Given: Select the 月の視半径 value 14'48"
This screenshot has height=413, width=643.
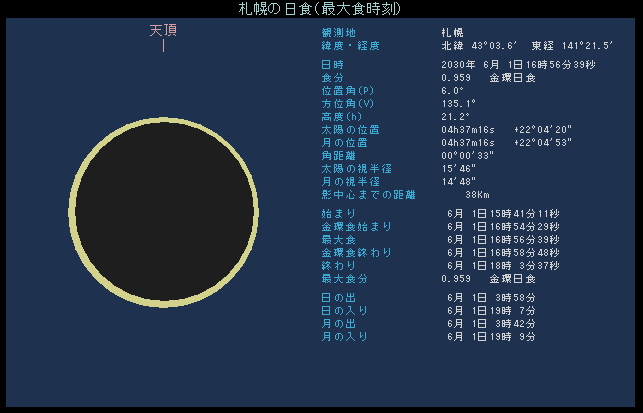Looking at the screenshot, I should 458,182.
